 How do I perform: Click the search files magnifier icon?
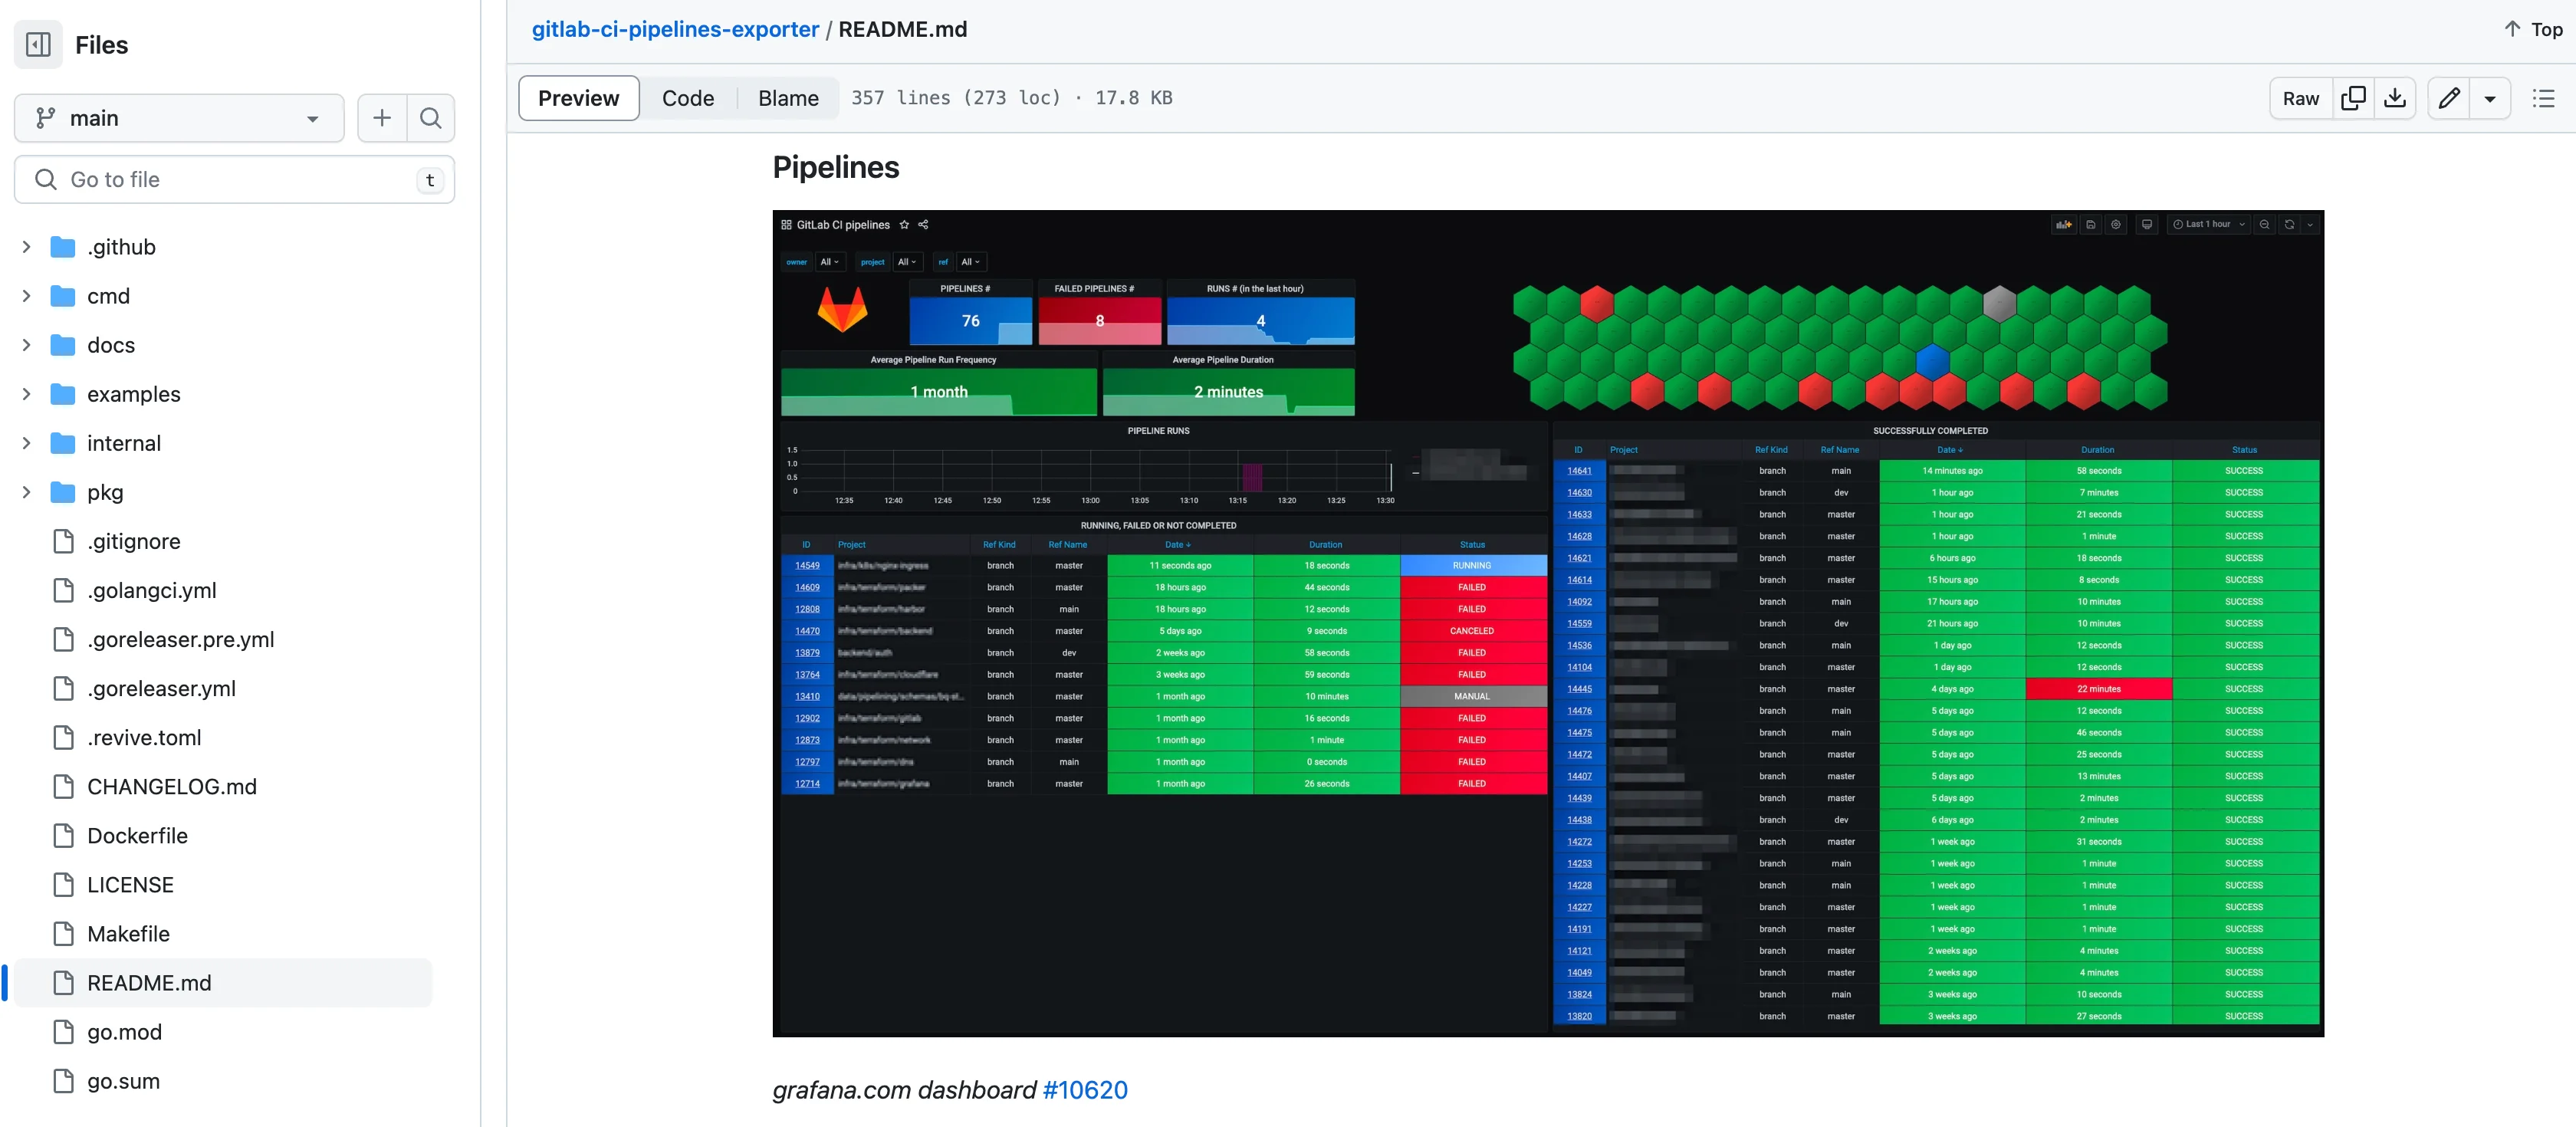click(x=431, y=118)
